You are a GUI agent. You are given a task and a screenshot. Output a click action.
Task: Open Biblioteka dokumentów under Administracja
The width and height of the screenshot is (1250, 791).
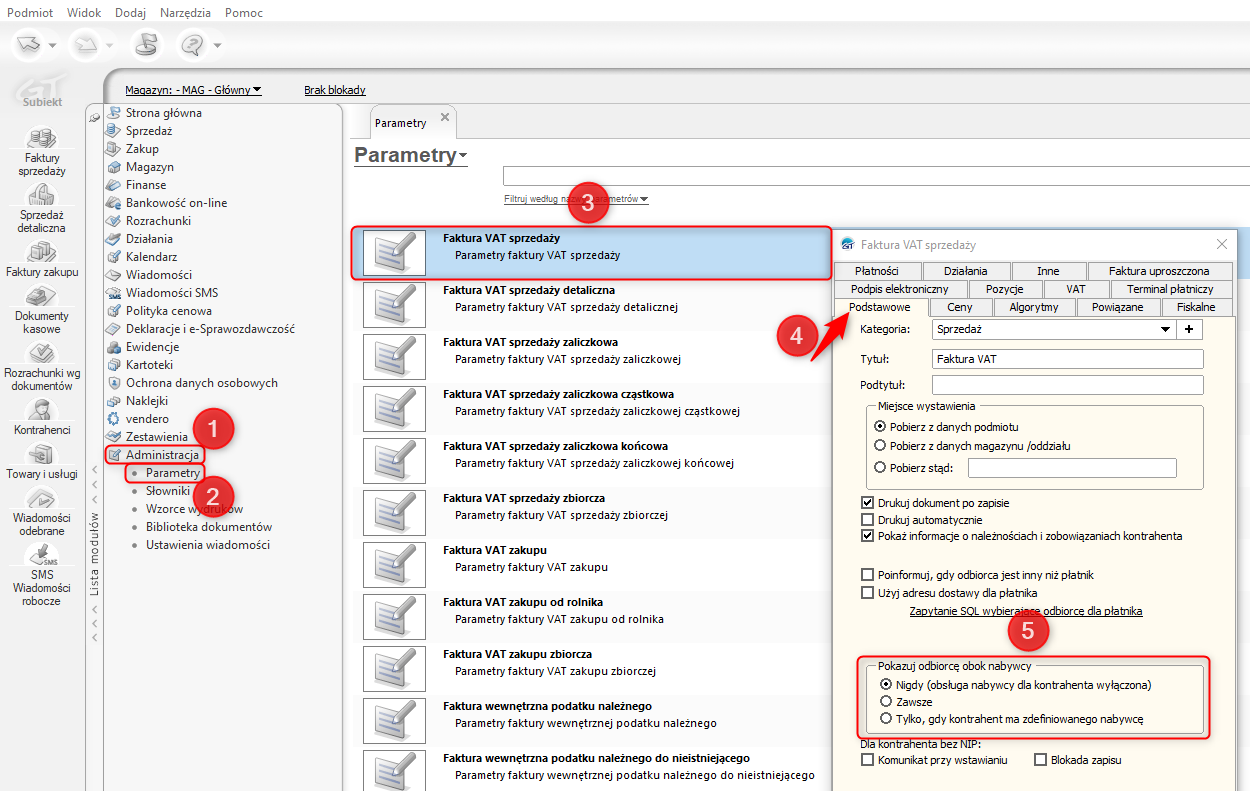209,527
